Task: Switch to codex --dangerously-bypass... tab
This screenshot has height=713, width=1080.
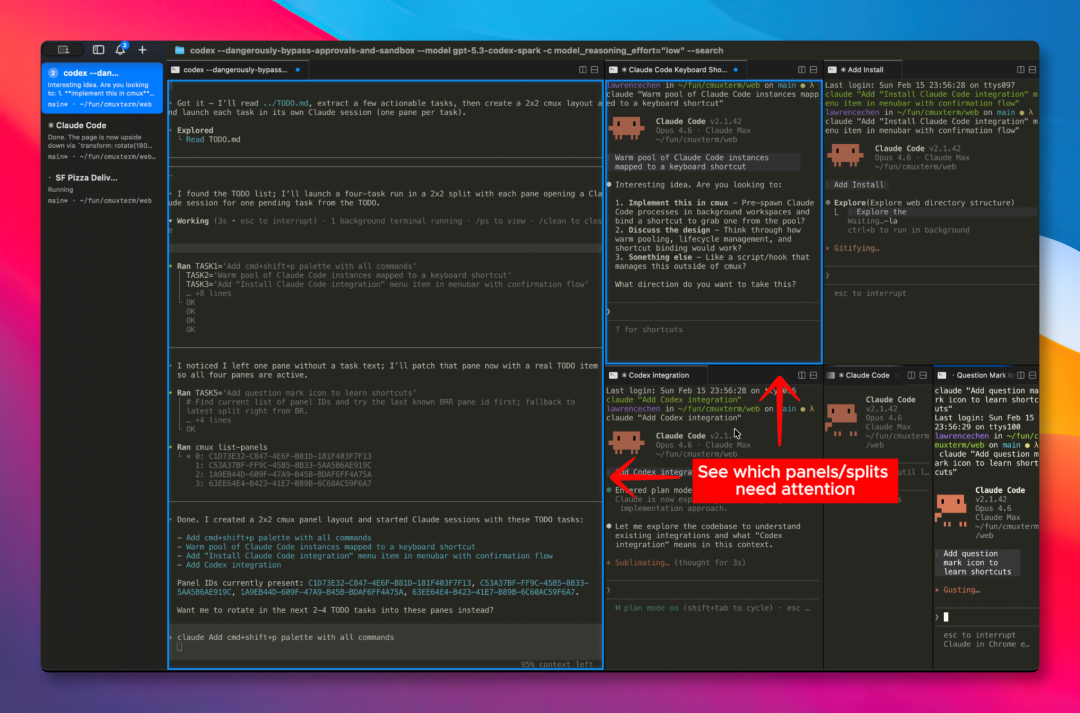Action: (236, 70)
